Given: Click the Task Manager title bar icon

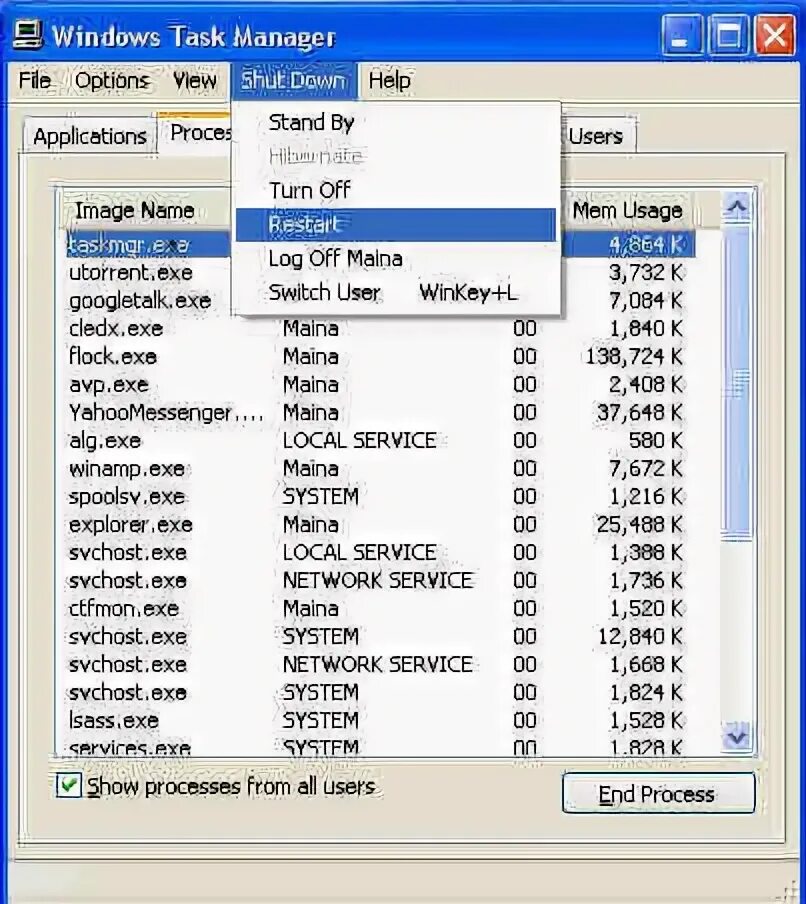Looking at the screenshot, I should pos(27,36).
